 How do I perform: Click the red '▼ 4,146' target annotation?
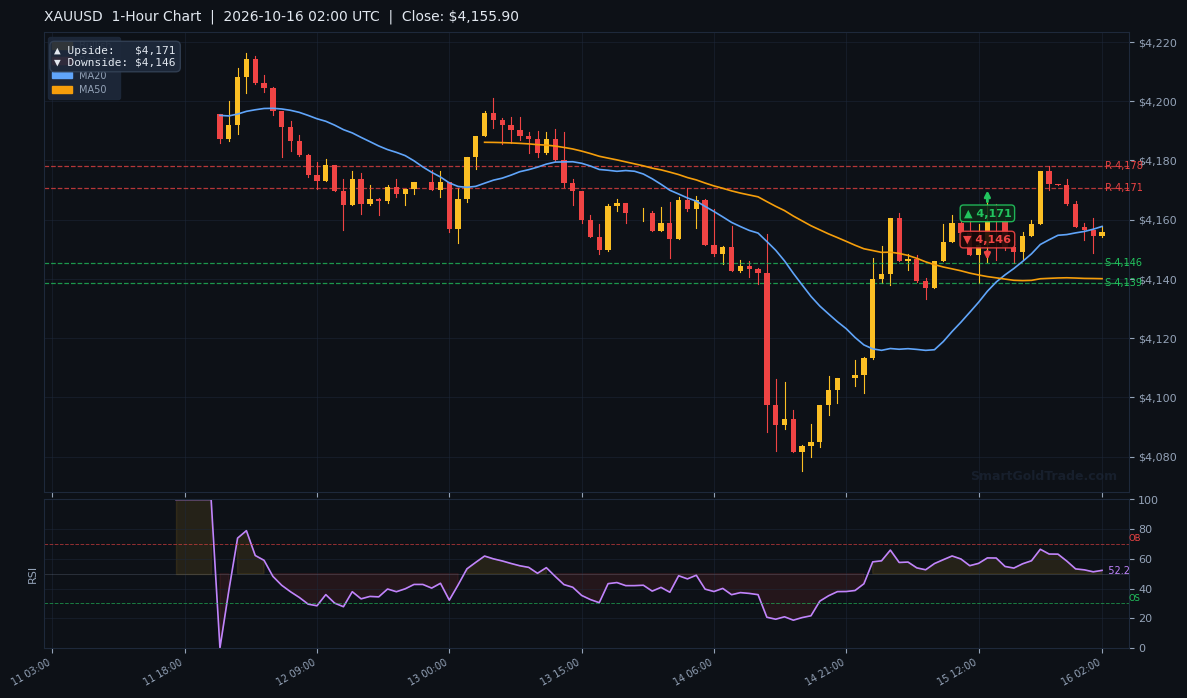[x=987, y=239]
